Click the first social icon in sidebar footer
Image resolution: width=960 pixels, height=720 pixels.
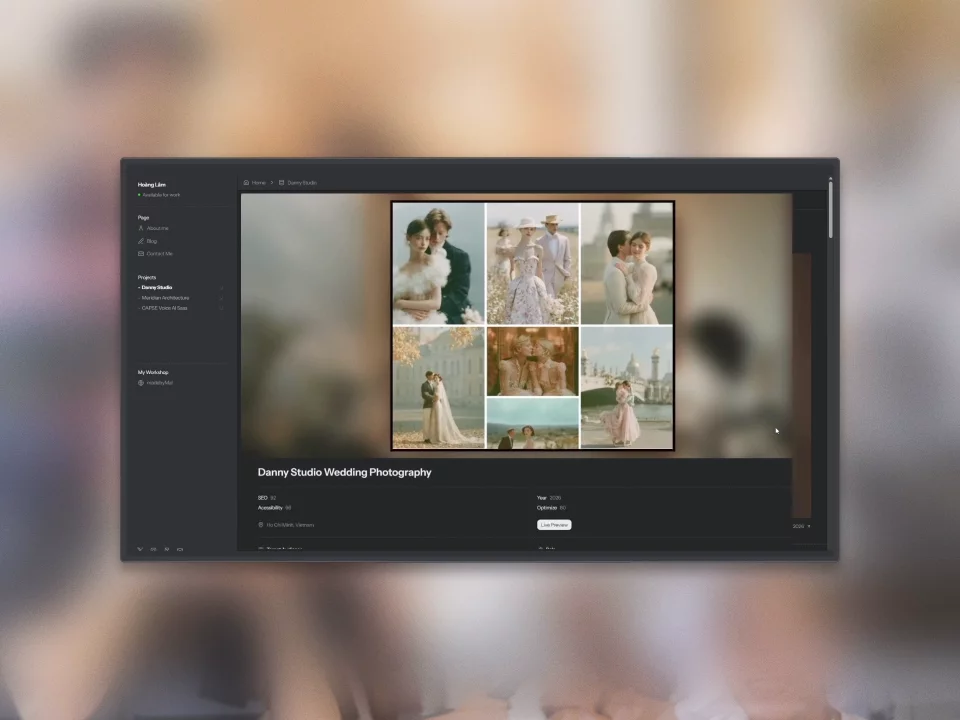click(x=140, y=549)
